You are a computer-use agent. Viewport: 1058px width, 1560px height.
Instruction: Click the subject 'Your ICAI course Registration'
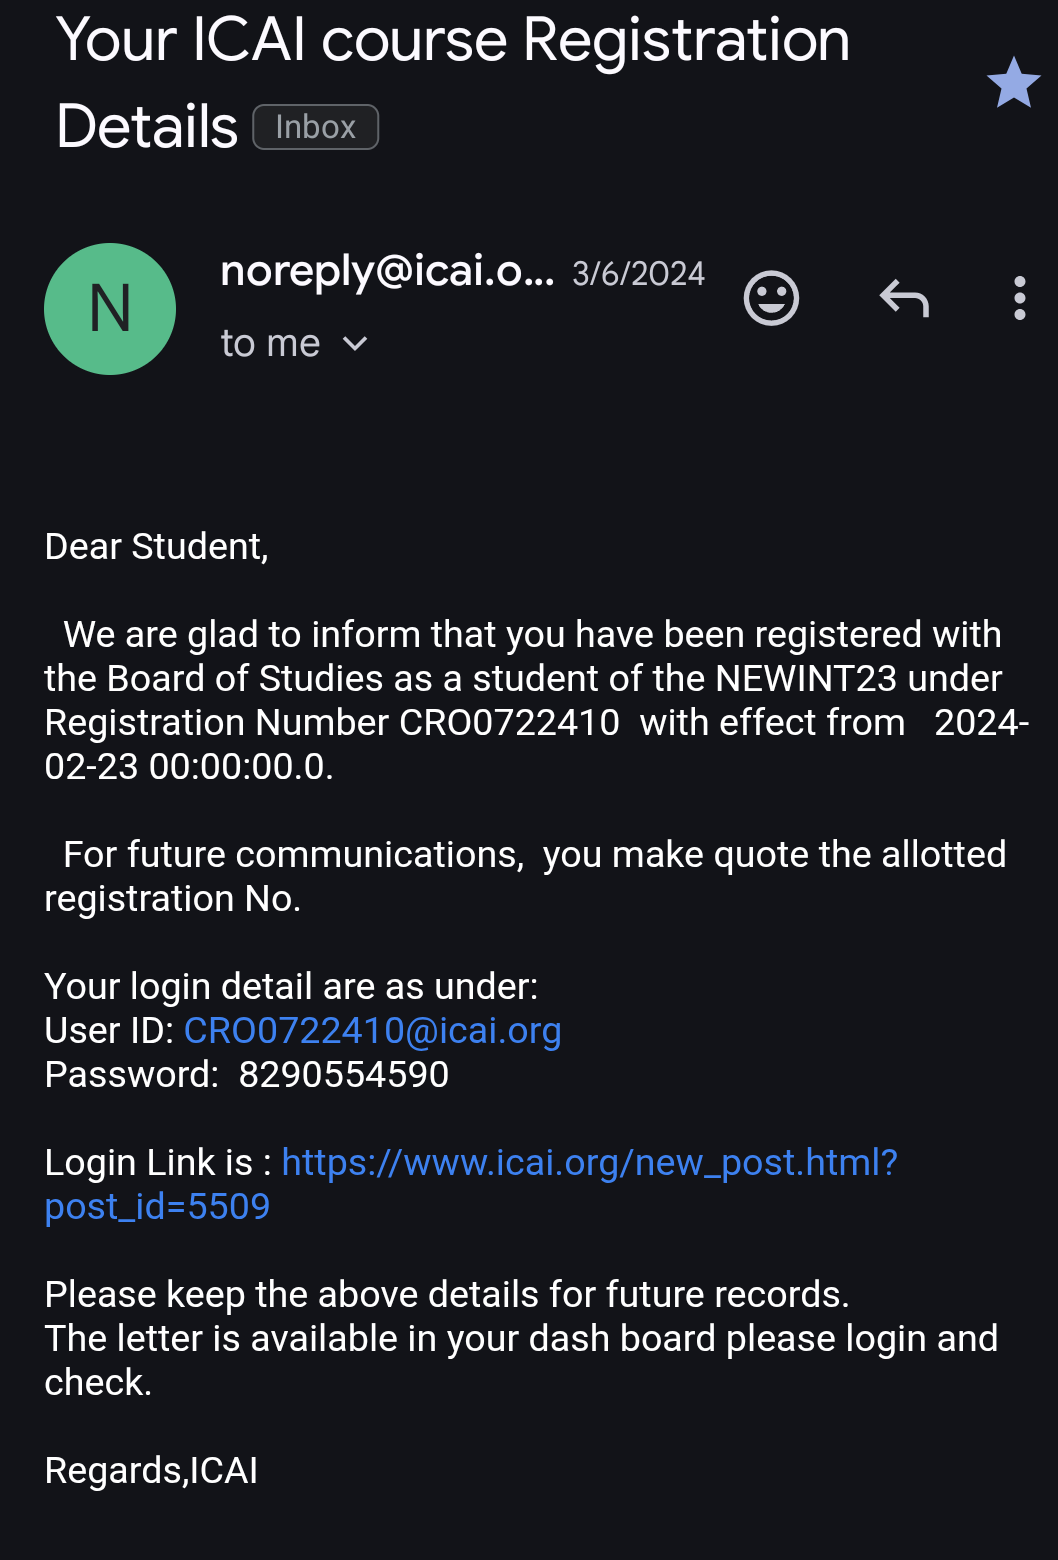[452, 41]
